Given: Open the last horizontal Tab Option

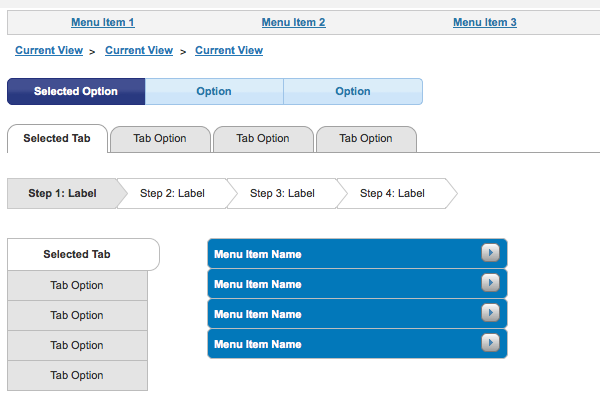Looking at the screenshot, I should point(366,139).
